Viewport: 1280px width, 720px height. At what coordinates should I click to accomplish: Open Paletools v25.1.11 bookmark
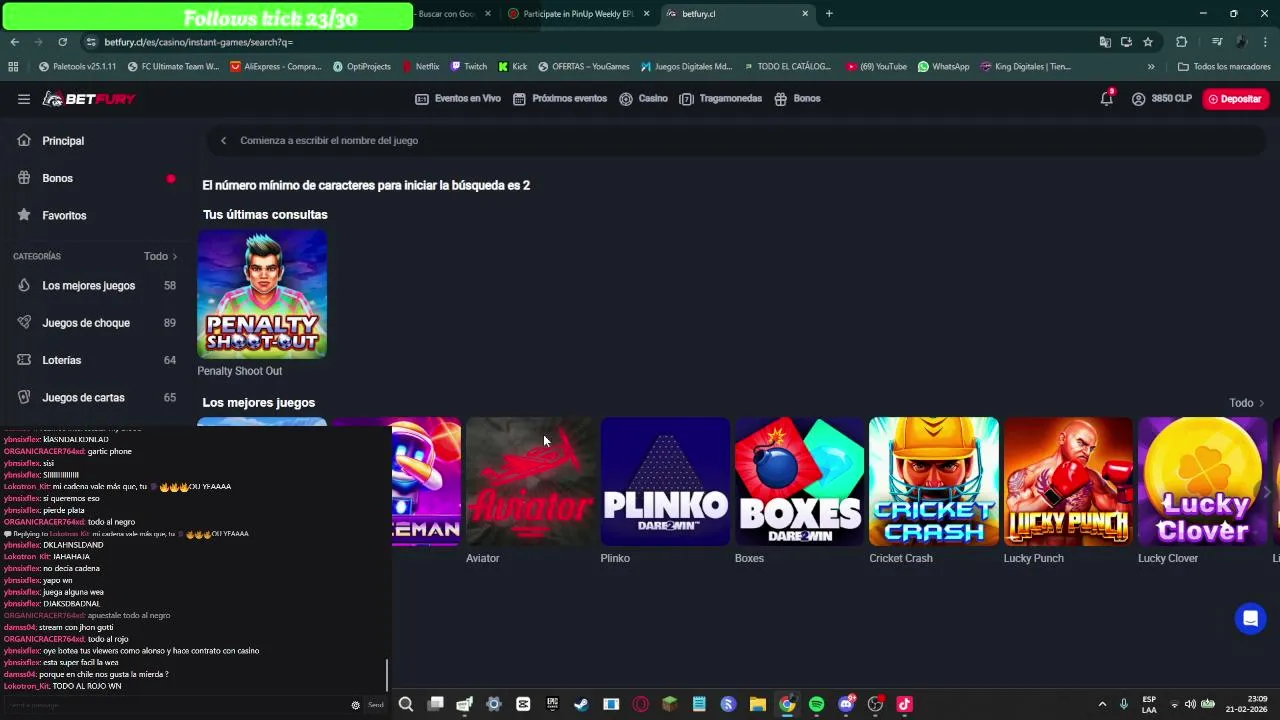(x=77, y=67)
